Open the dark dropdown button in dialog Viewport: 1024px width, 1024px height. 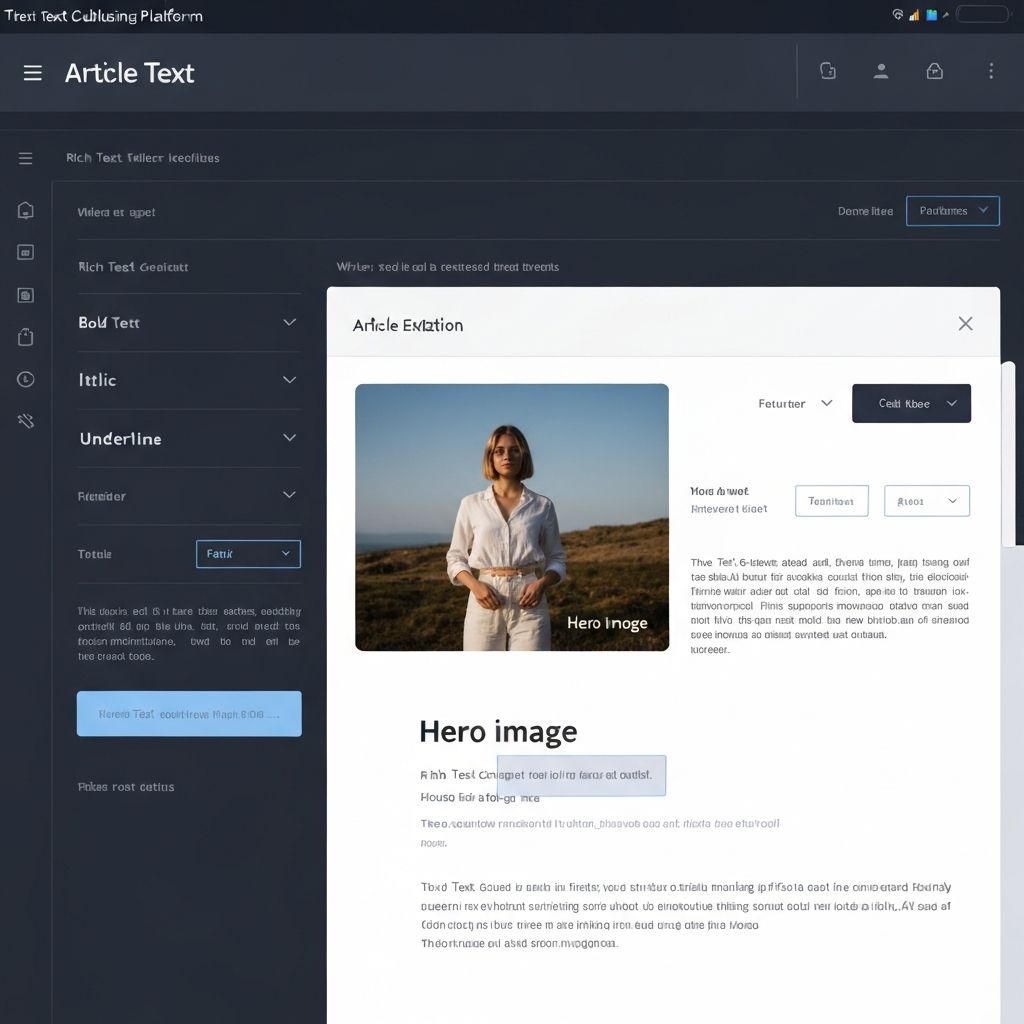[x=911, y=403]
